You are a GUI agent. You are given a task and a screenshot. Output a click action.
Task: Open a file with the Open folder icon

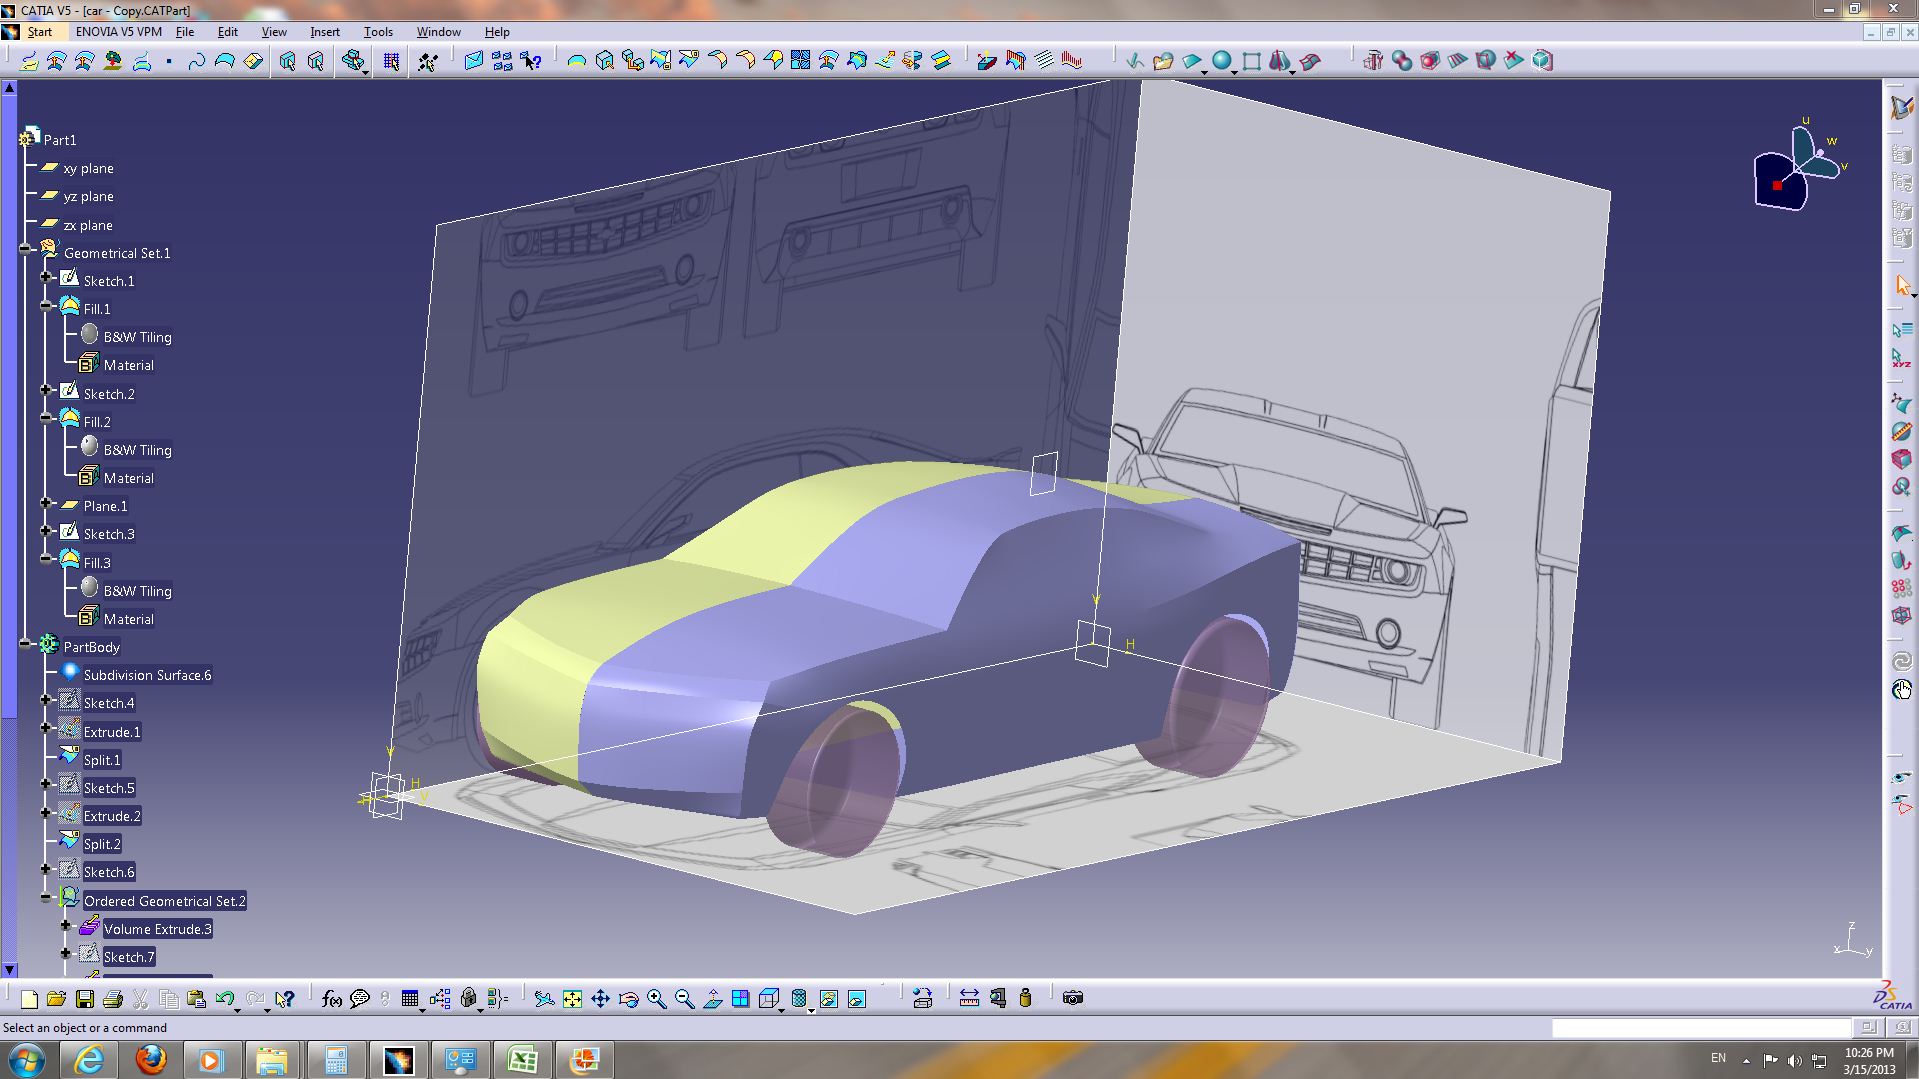pyautogui.click(x=56, y=998)
